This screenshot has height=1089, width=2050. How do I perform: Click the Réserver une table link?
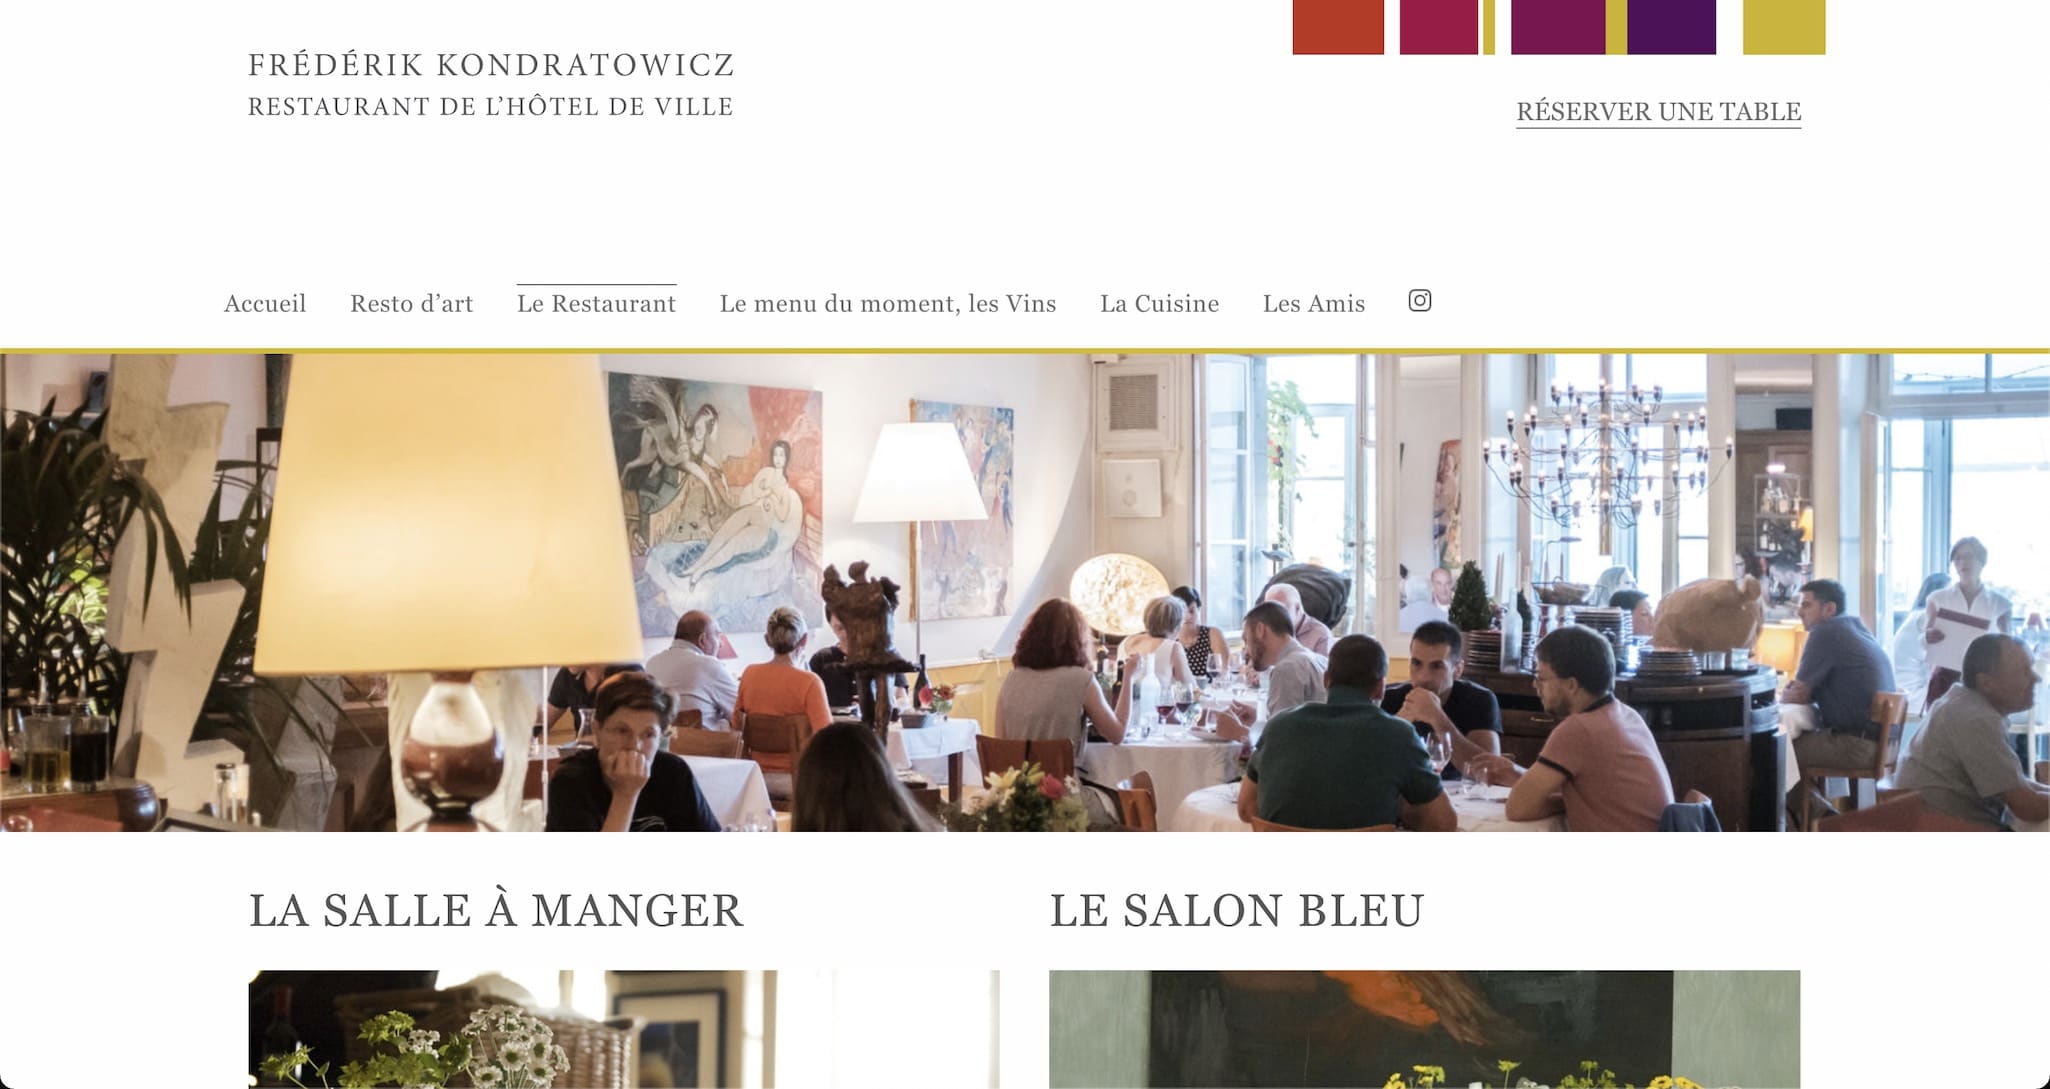(x=1658, y=112)
